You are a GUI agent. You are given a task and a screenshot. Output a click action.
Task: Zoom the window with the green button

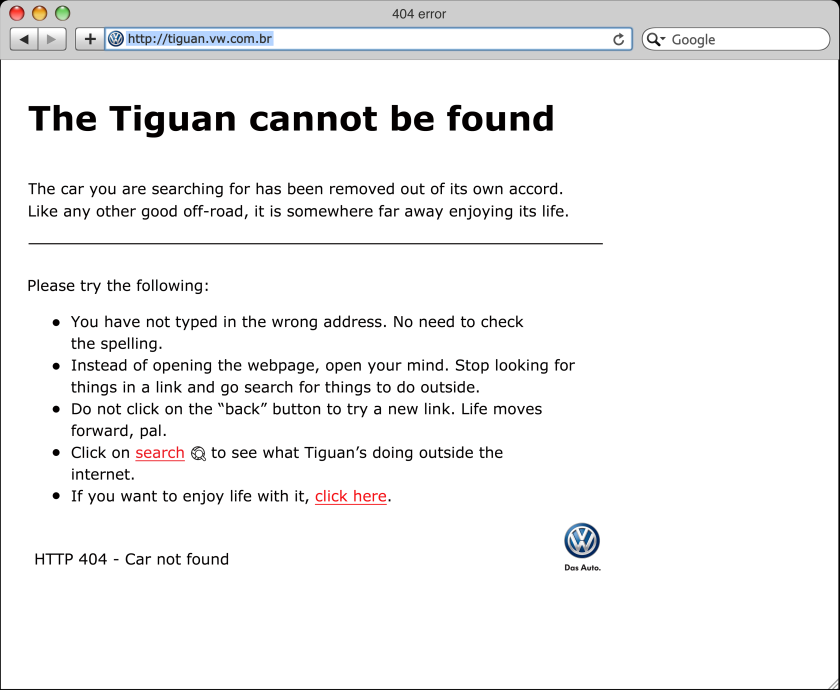pyautogui.click(x=62, y=13)
